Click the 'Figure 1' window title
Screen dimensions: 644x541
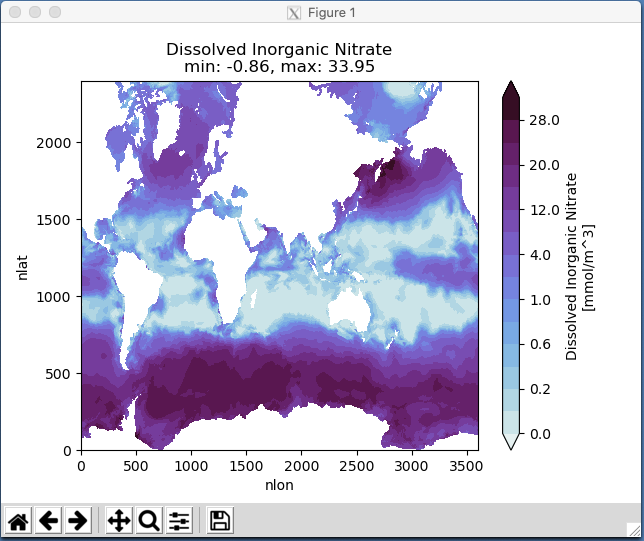click(x=331, y=13)
